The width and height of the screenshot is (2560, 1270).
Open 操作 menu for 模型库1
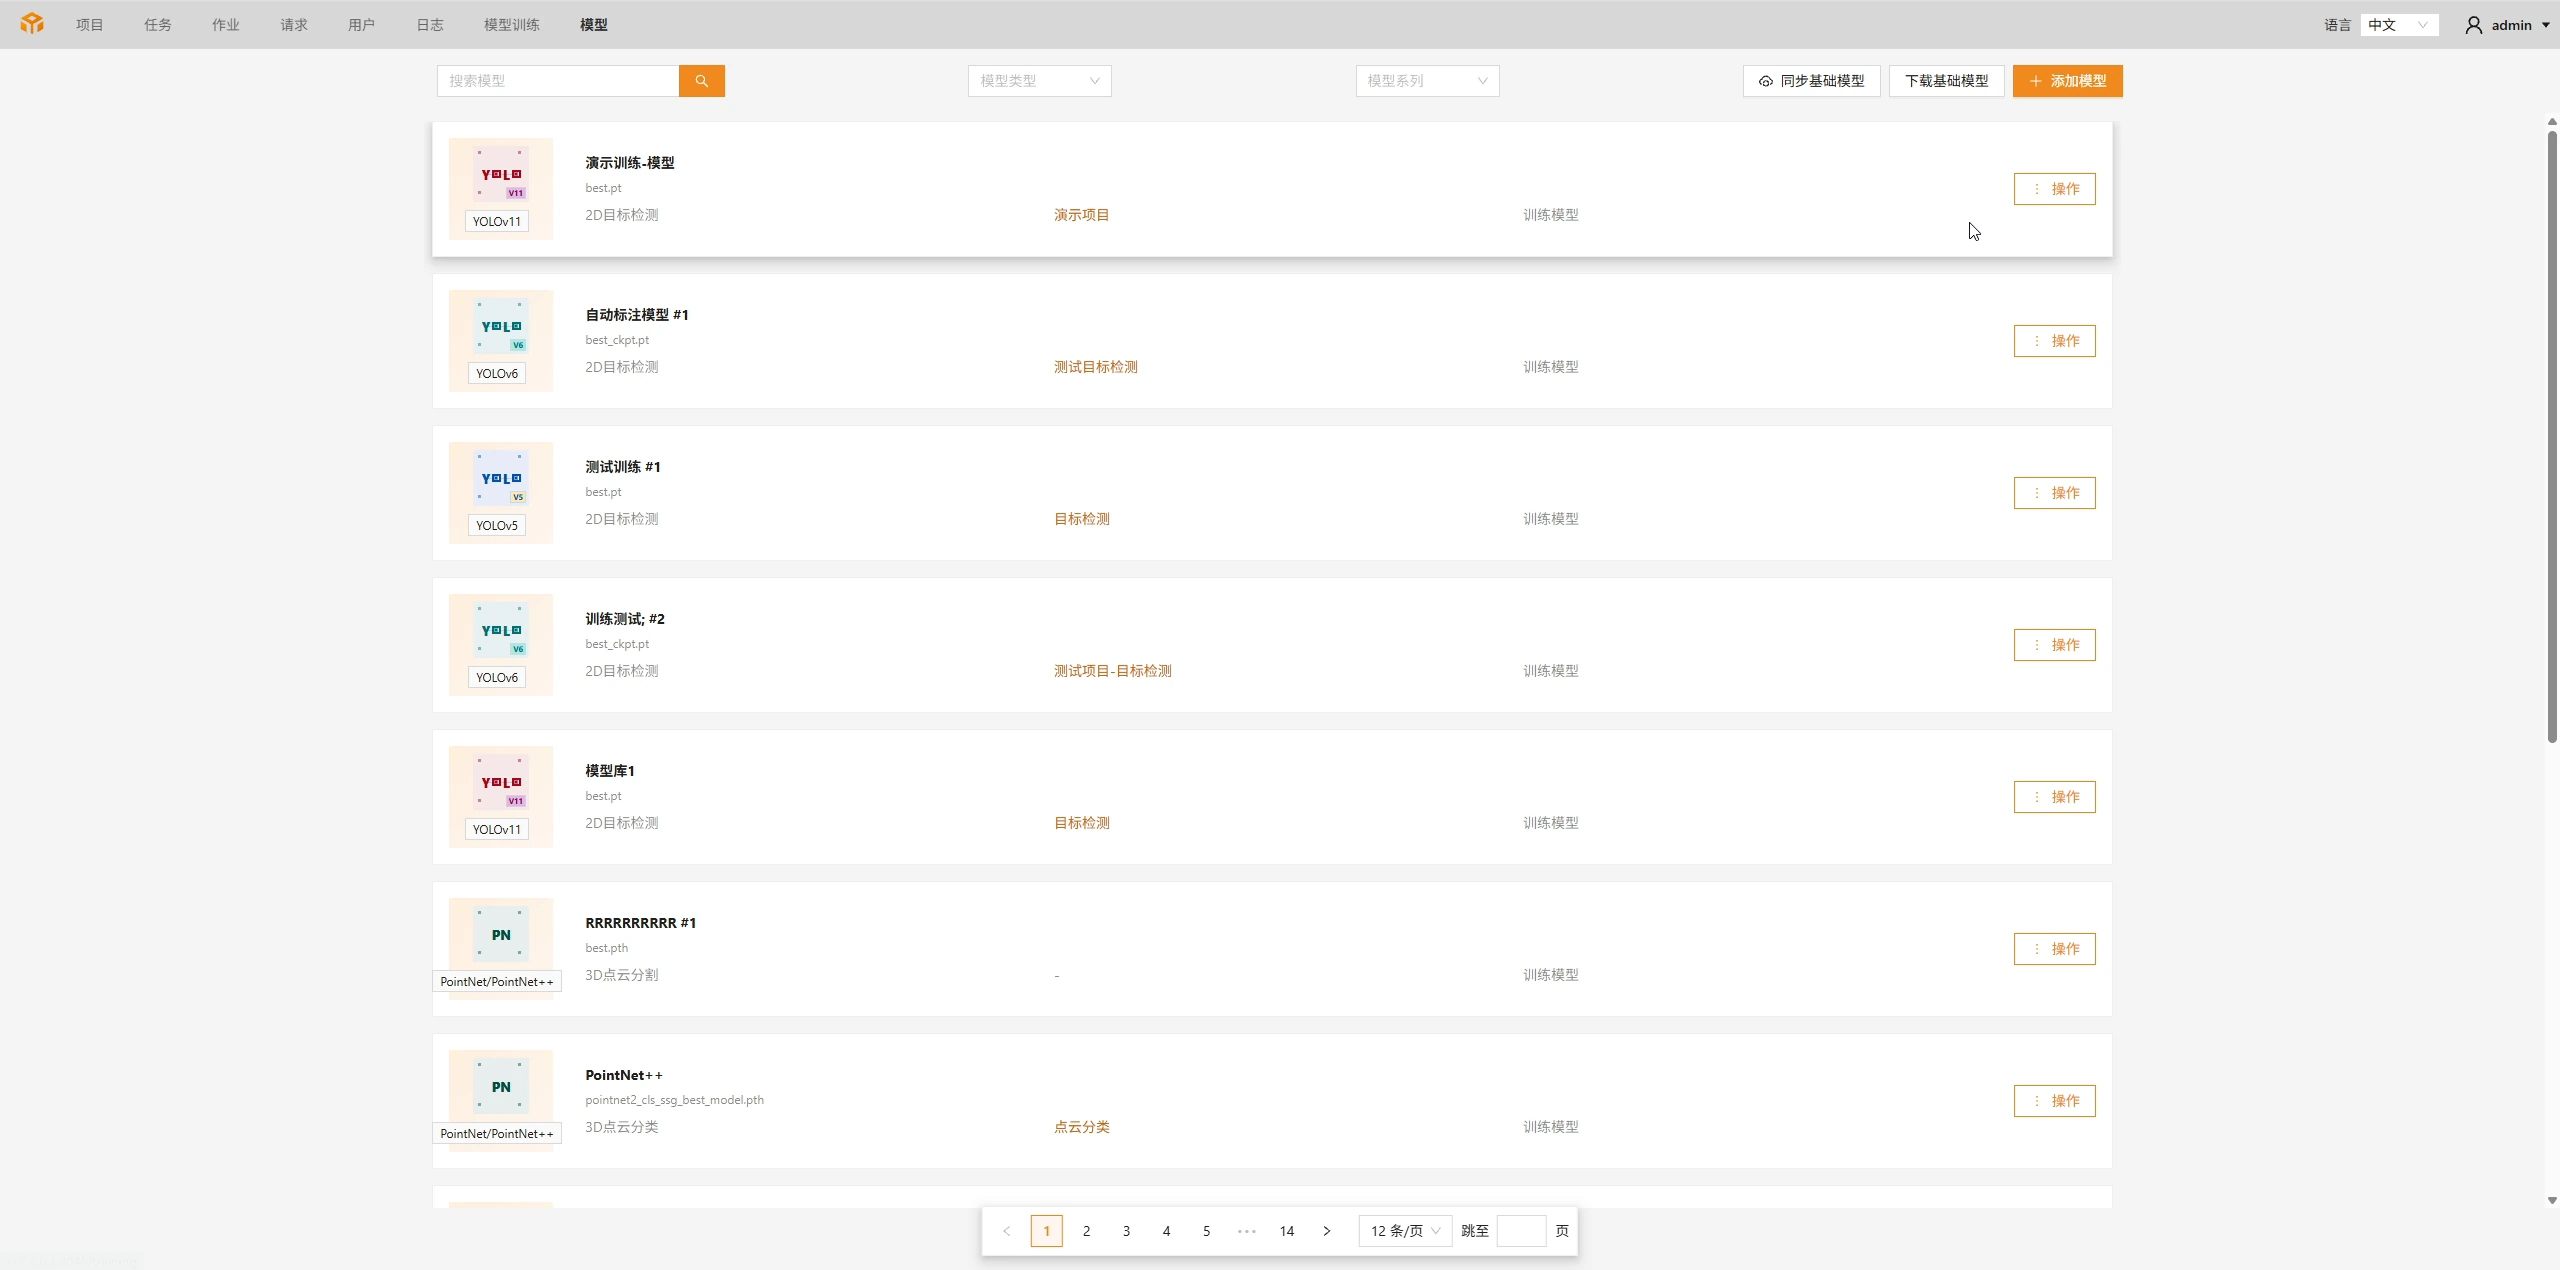tap(2054, 797)
